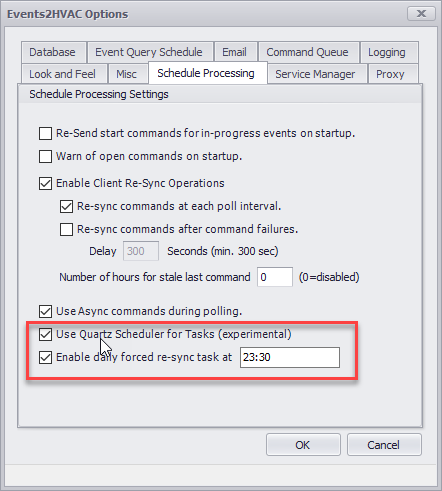442x491 pixels.
Task: Uncheck re-sync commands at each poll interval
Action: coord(66,206)
